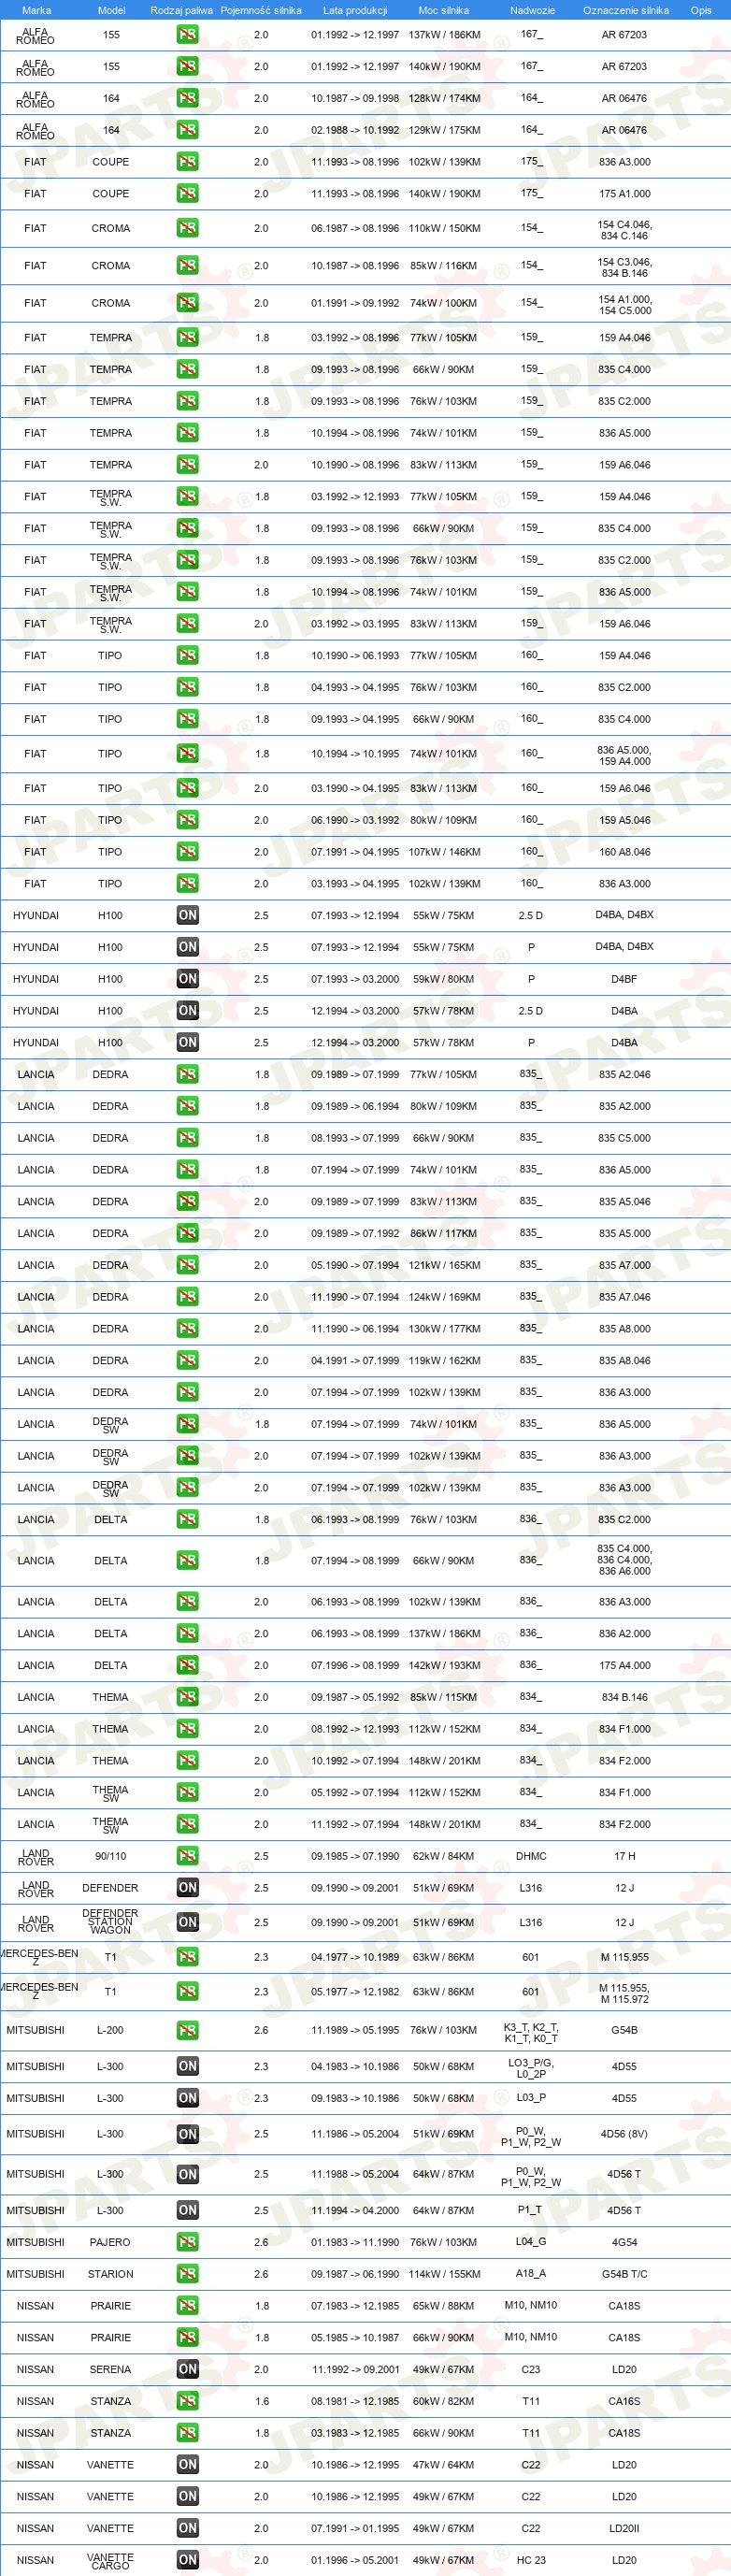The width and height of the screenshot is (731, 2576).
Task: Click body code C23
Action: (x=531, y=2369)
